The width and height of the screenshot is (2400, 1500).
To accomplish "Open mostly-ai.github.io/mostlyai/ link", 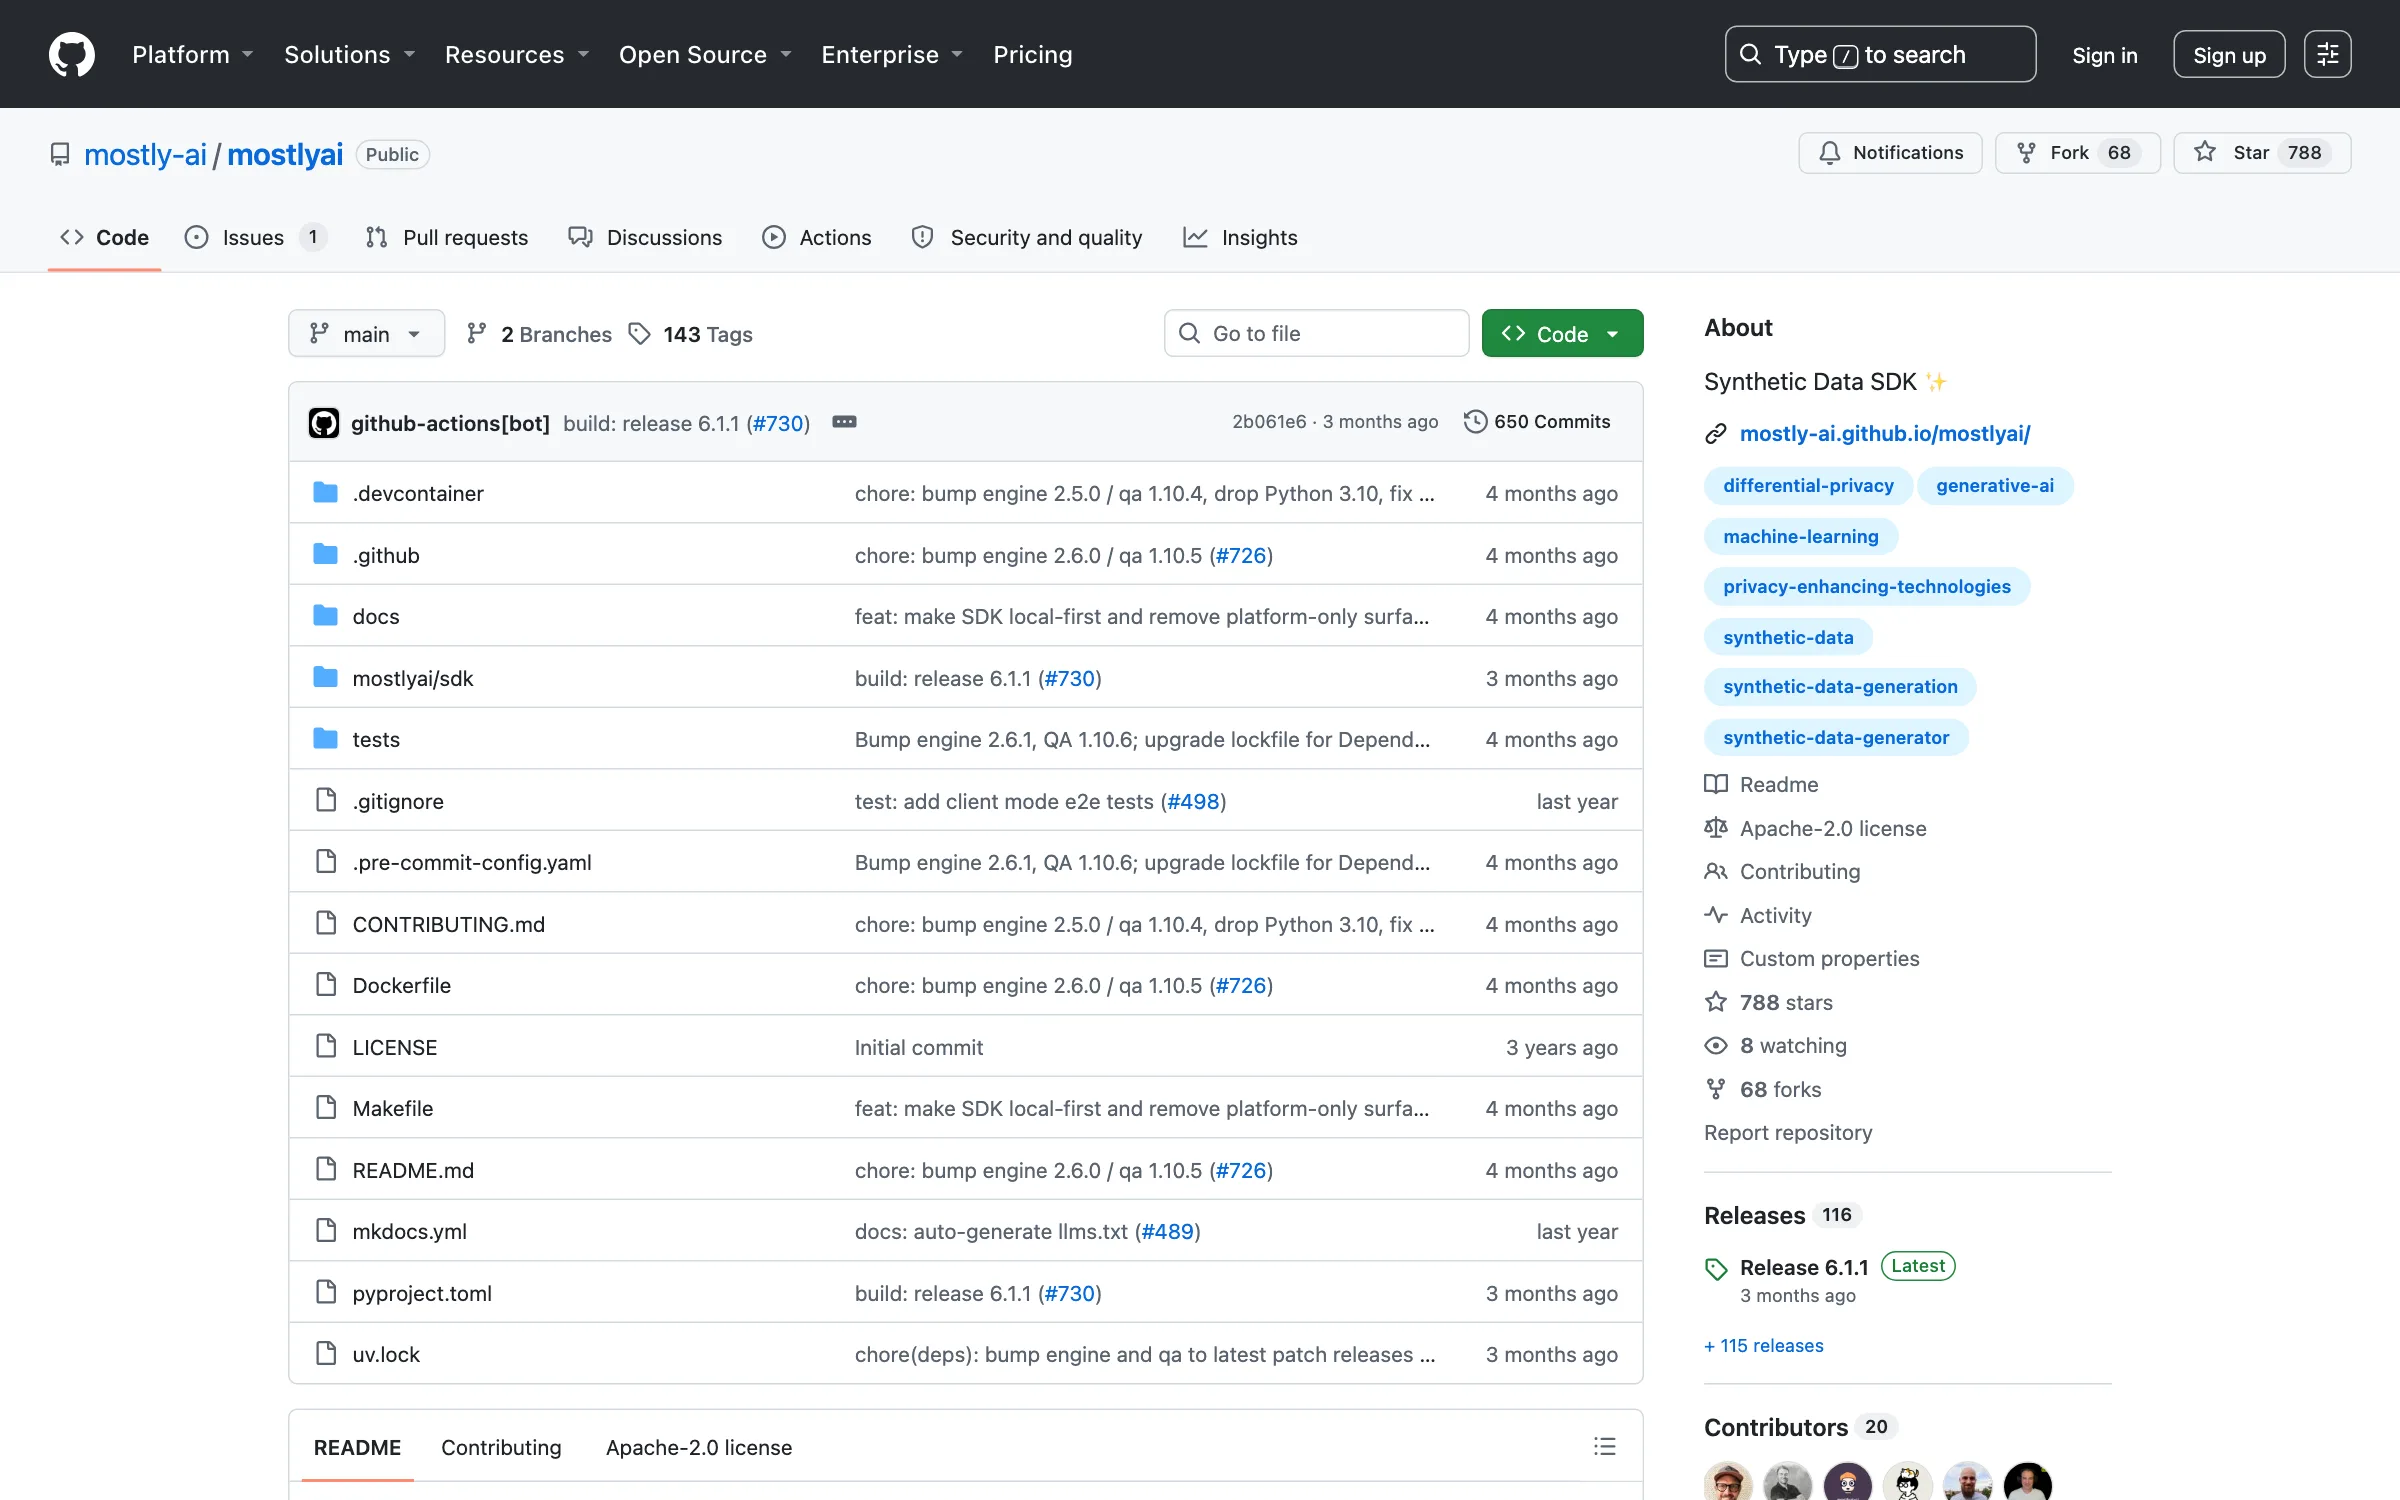I will 1884,433.
